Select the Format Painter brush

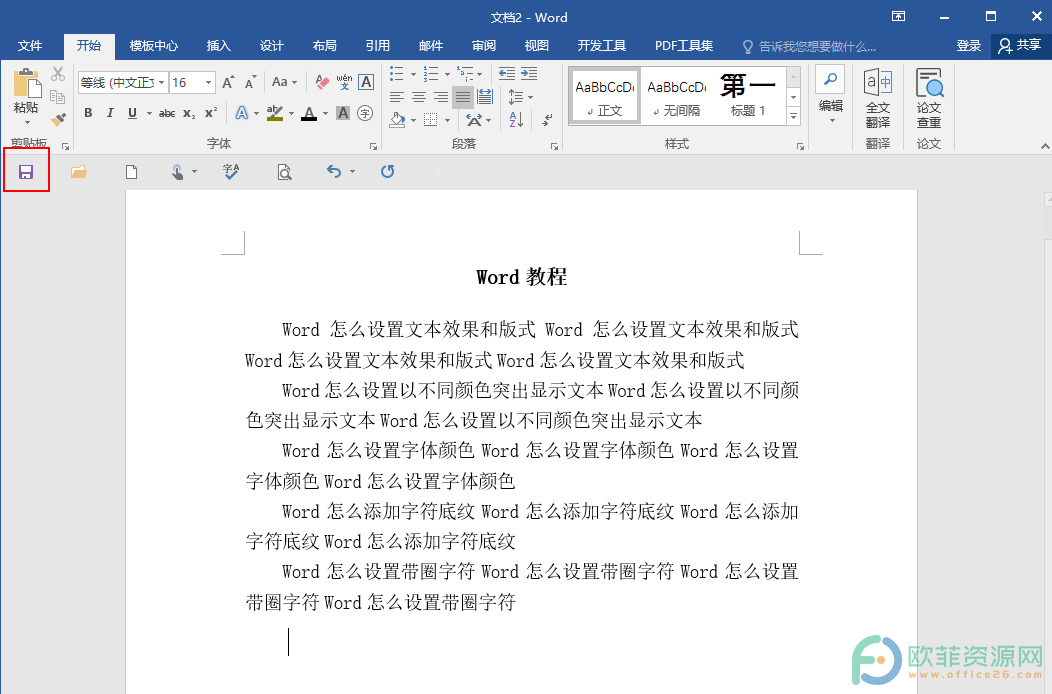58,119
